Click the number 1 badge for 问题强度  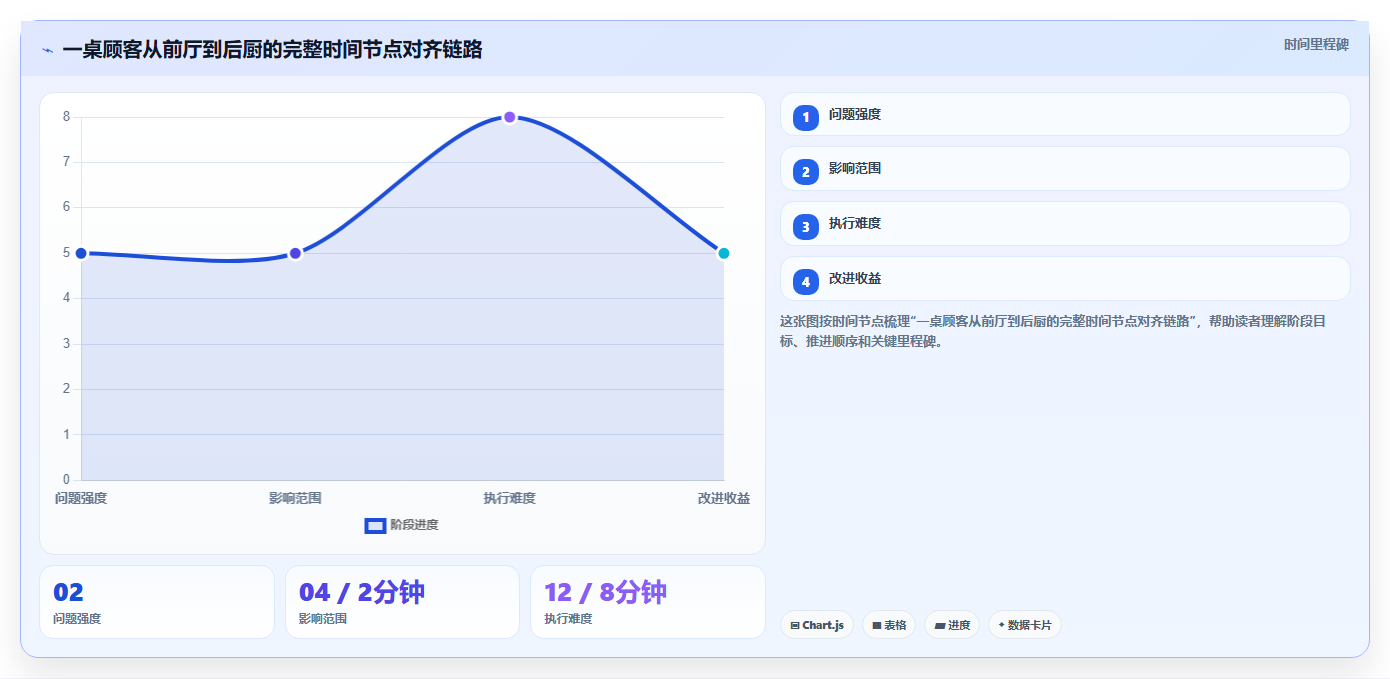click(806, 118)
